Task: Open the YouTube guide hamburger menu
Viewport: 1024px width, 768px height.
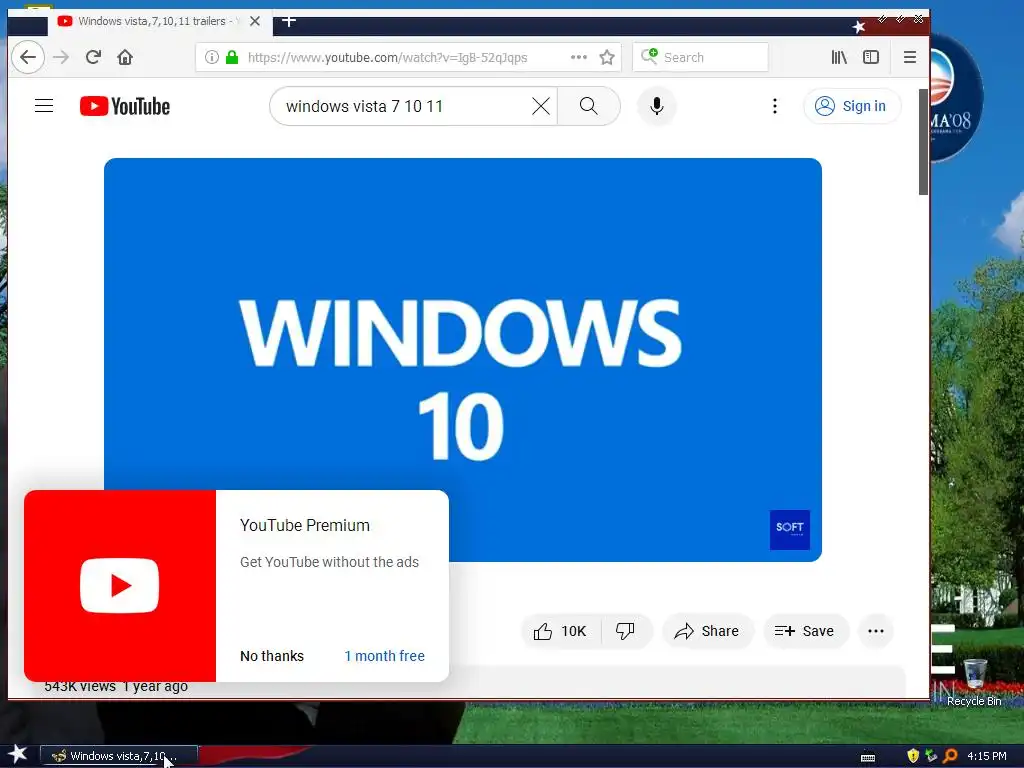Action: coord(44,106)
